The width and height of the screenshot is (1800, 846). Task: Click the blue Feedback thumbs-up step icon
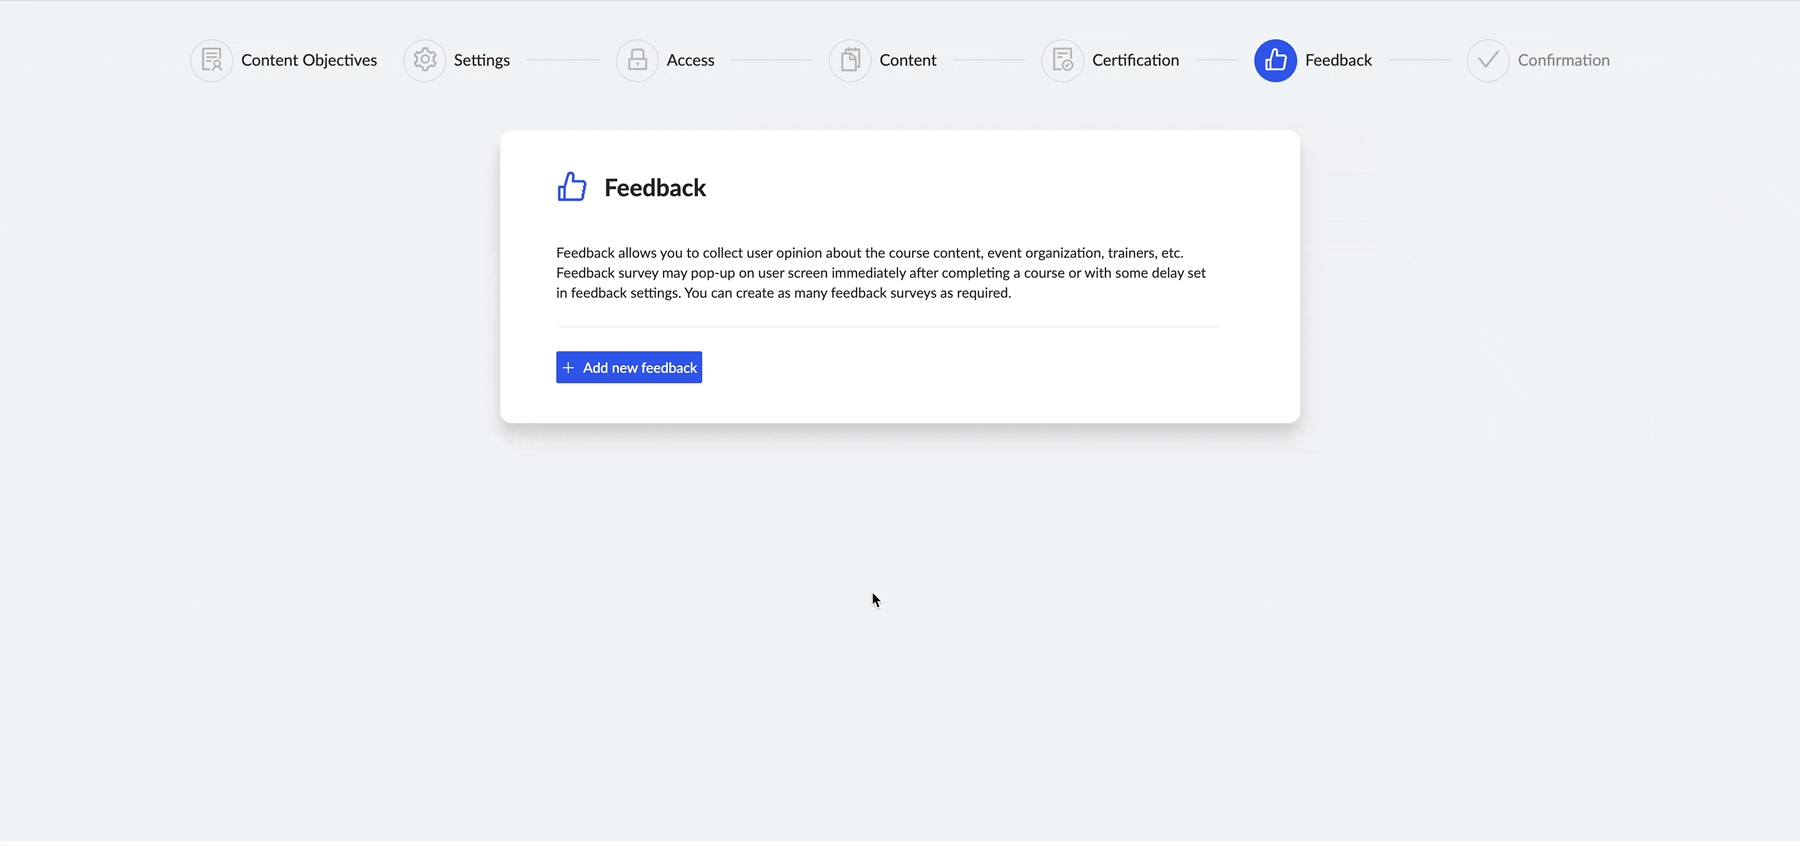pyautogui.click(x=1275, y=60)
